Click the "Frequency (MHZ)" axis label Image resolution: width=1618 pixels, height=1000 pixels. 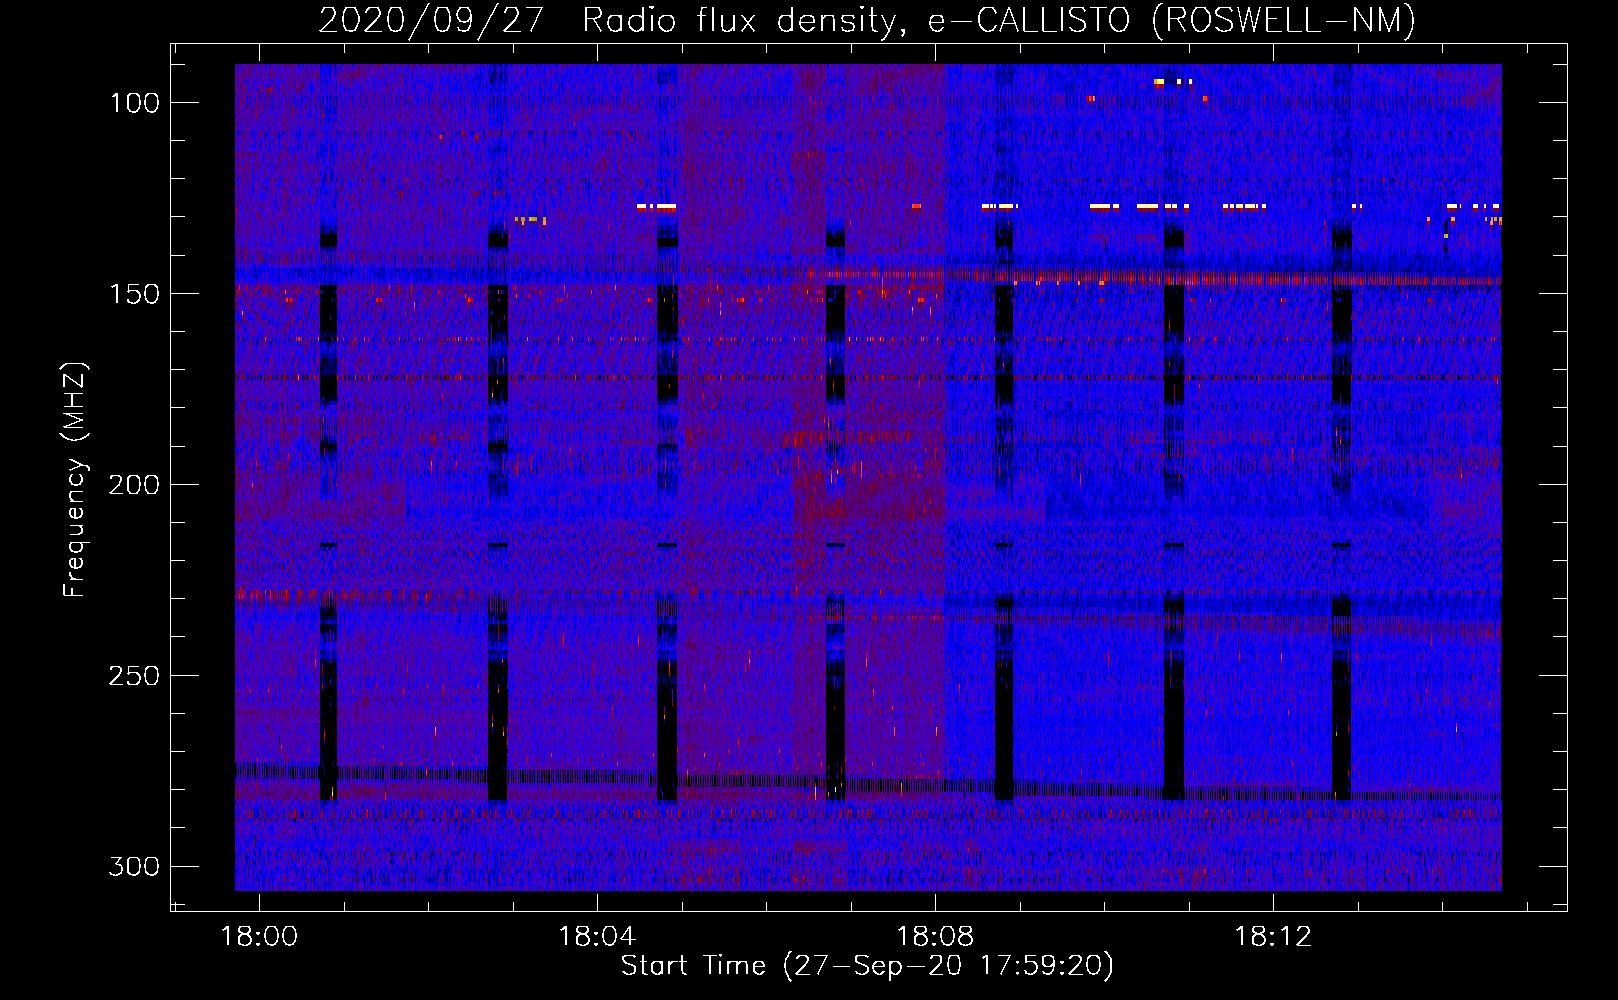pos(75,480)
